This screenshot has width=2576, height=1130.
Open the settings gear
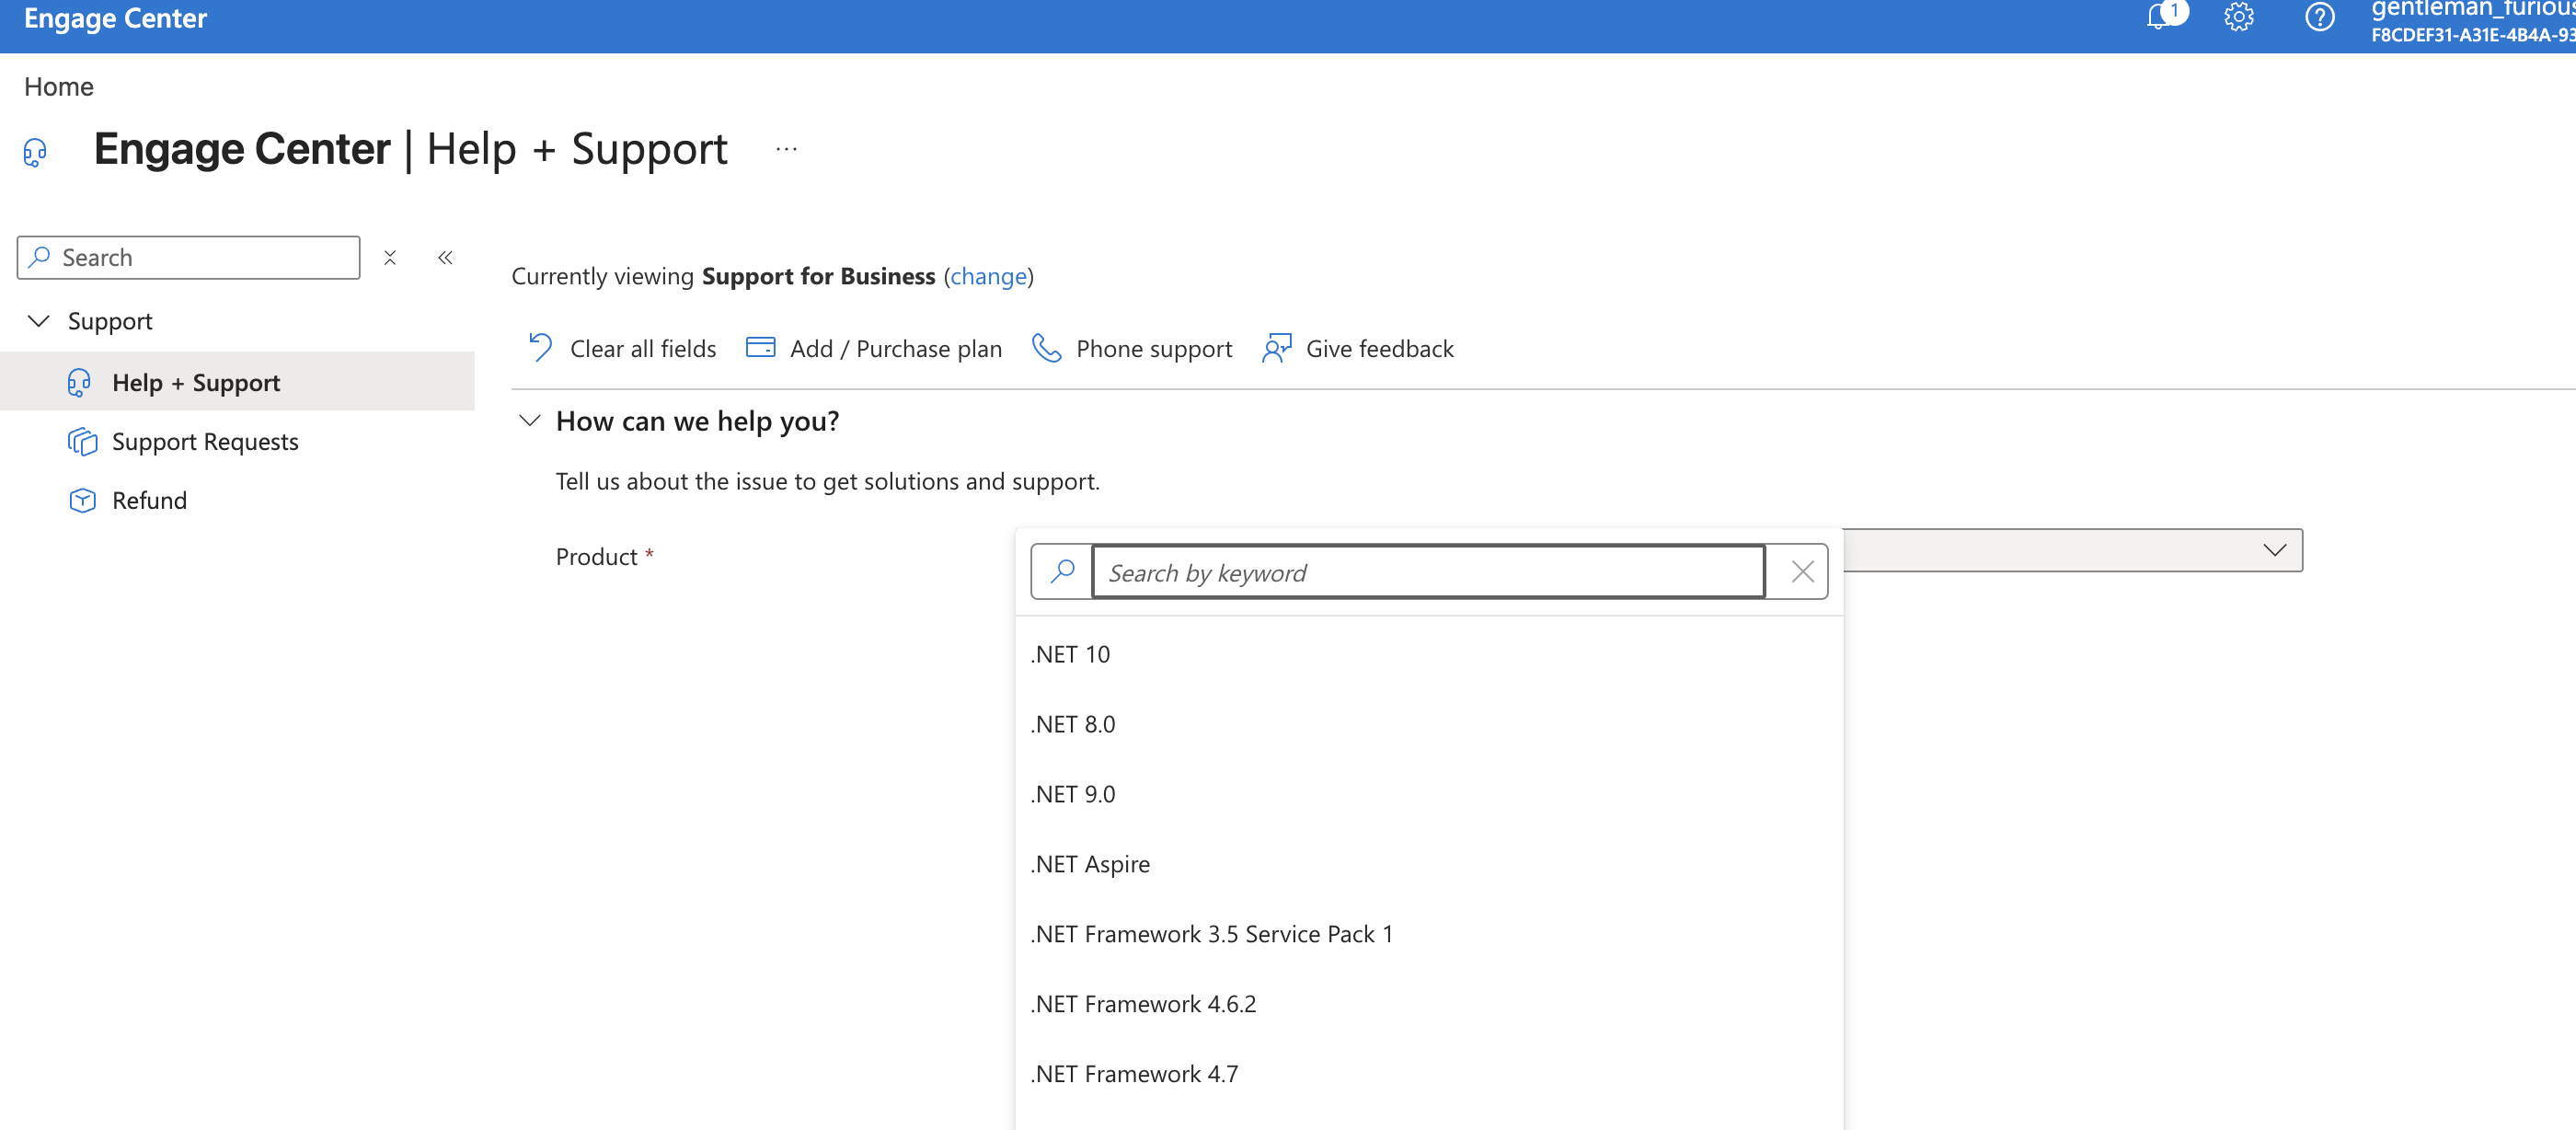click(2239, 17)
